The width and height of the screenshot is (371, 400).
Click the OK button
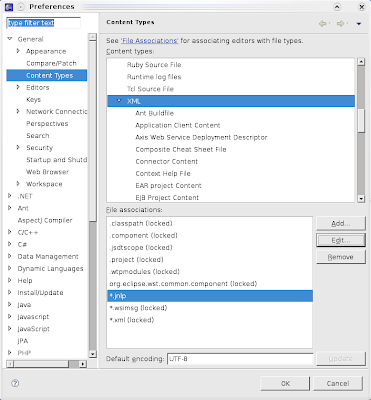(x=285, y=383)
